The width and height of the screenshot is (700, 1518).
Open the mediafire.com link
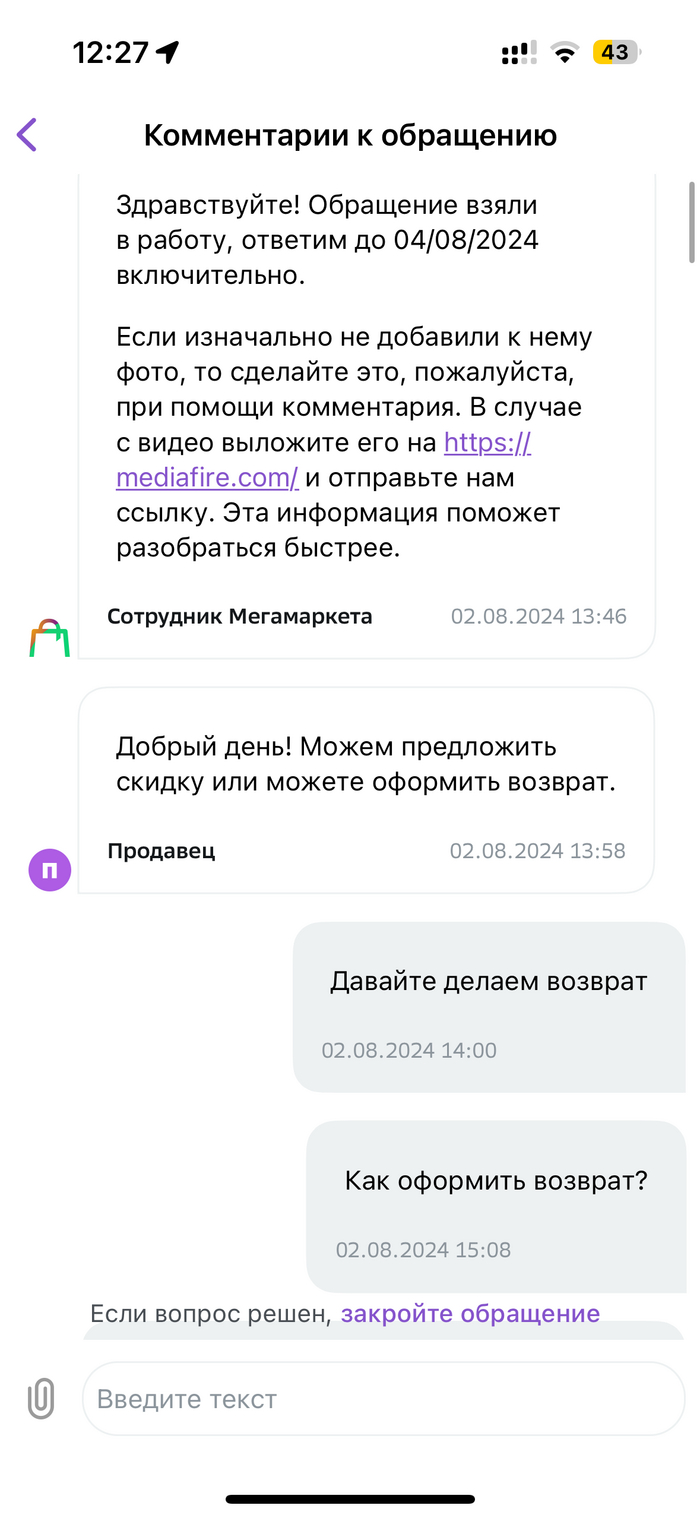point(207,478)
